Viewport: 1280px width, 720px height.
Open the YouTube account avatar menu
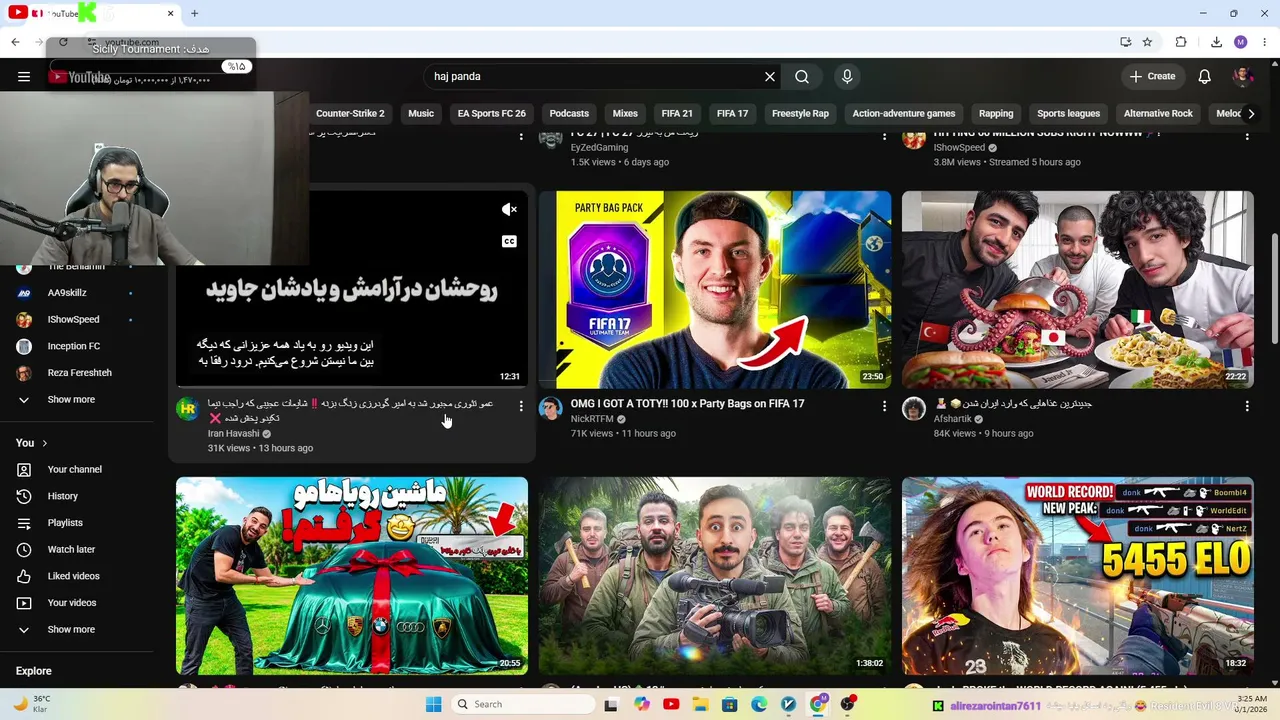pos(1243,76)
